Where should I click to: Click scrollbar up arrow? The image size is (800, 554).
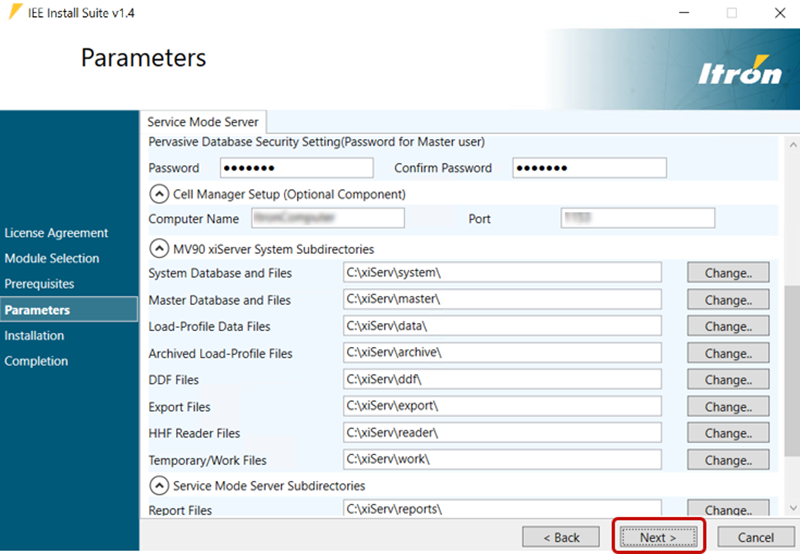(x=793, y=145)
